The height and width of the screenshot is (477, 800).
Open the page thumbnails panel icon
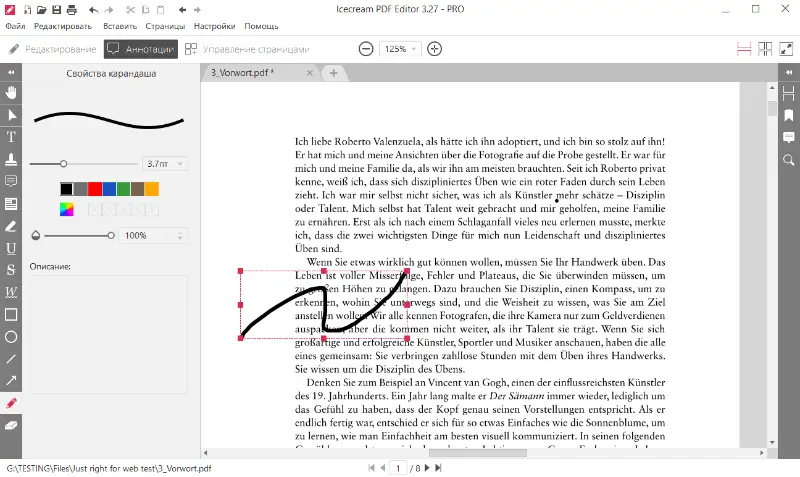pos(789,93)
